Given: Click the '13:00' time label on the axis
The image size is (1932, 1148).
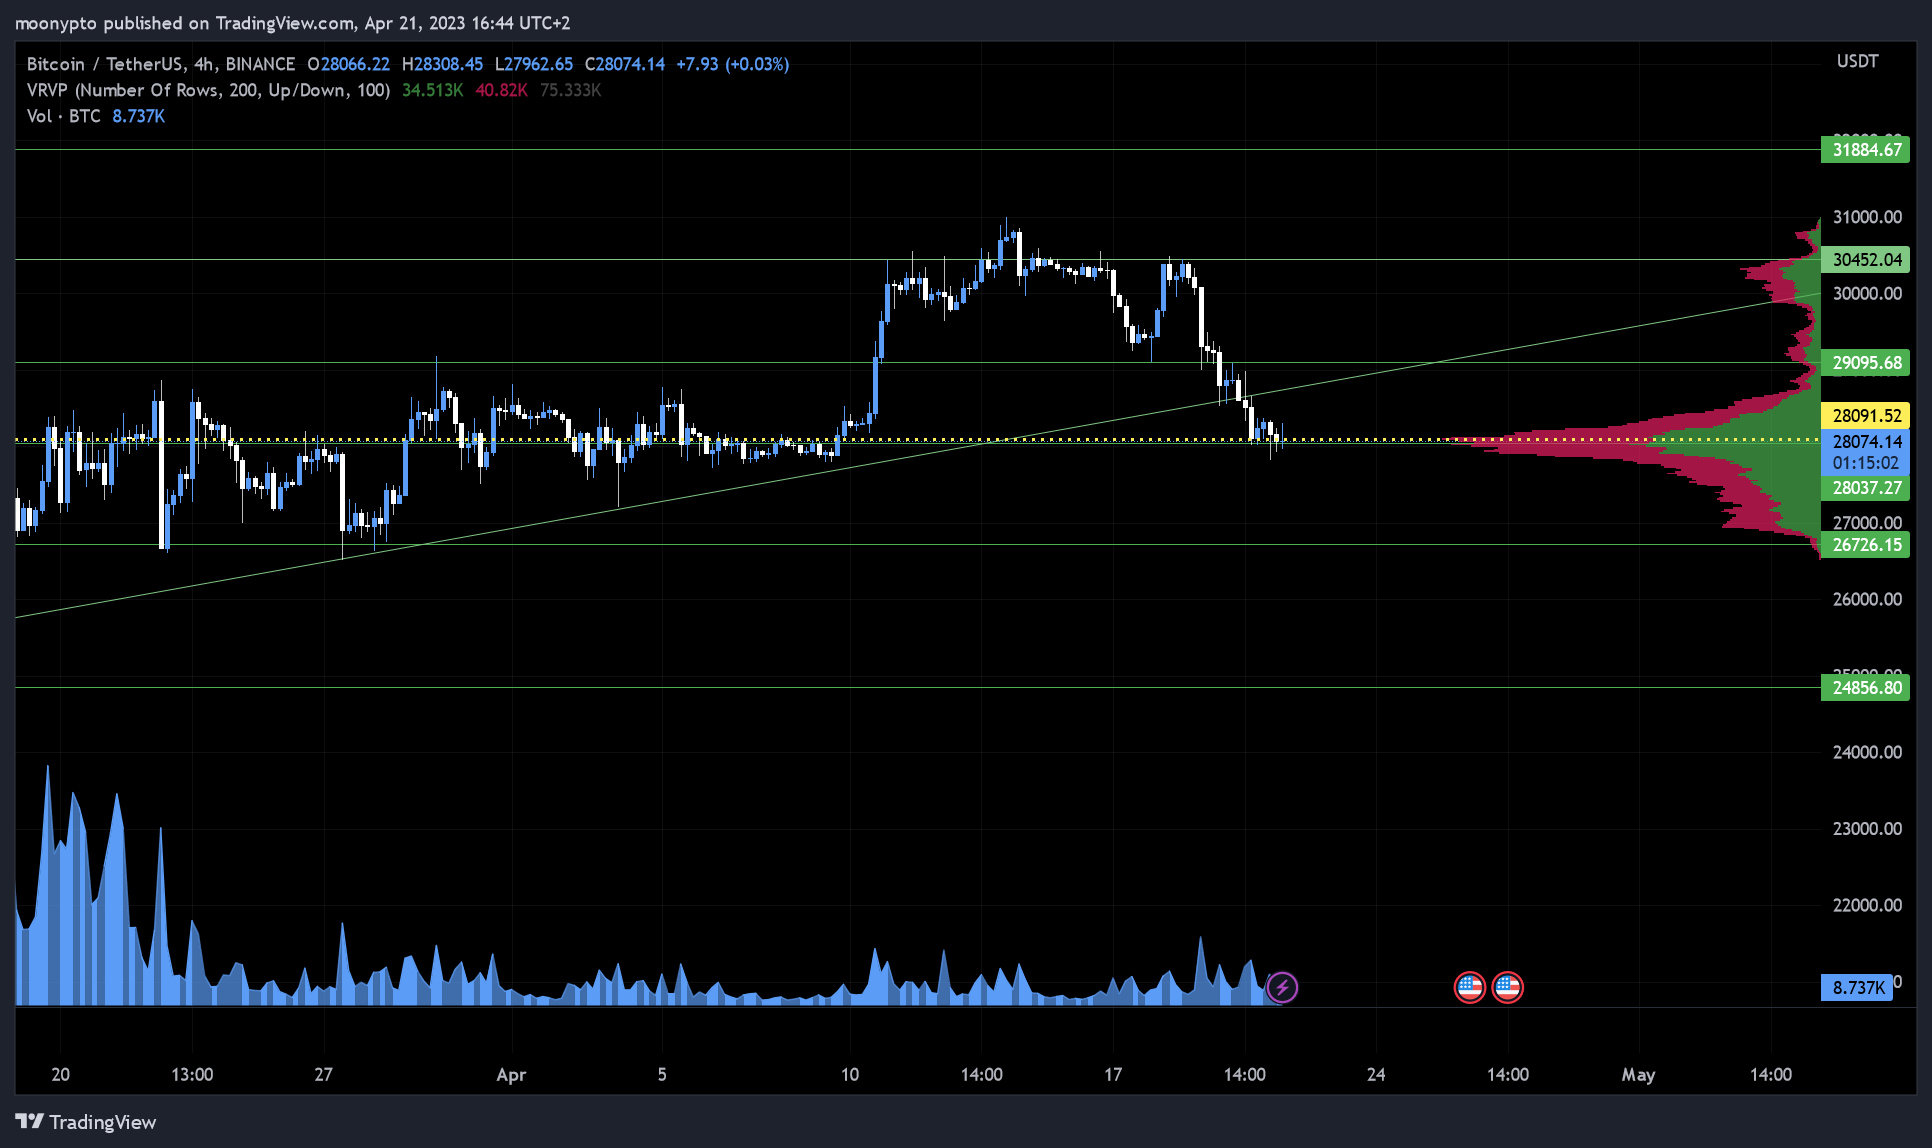Looking at the screenshot, I should click(192, 1075).
